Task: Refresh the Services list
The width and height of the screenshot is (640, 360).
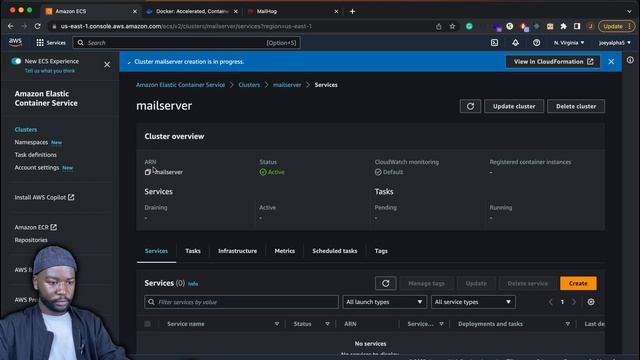Action: pyautogui.click(x=385, y=283)
